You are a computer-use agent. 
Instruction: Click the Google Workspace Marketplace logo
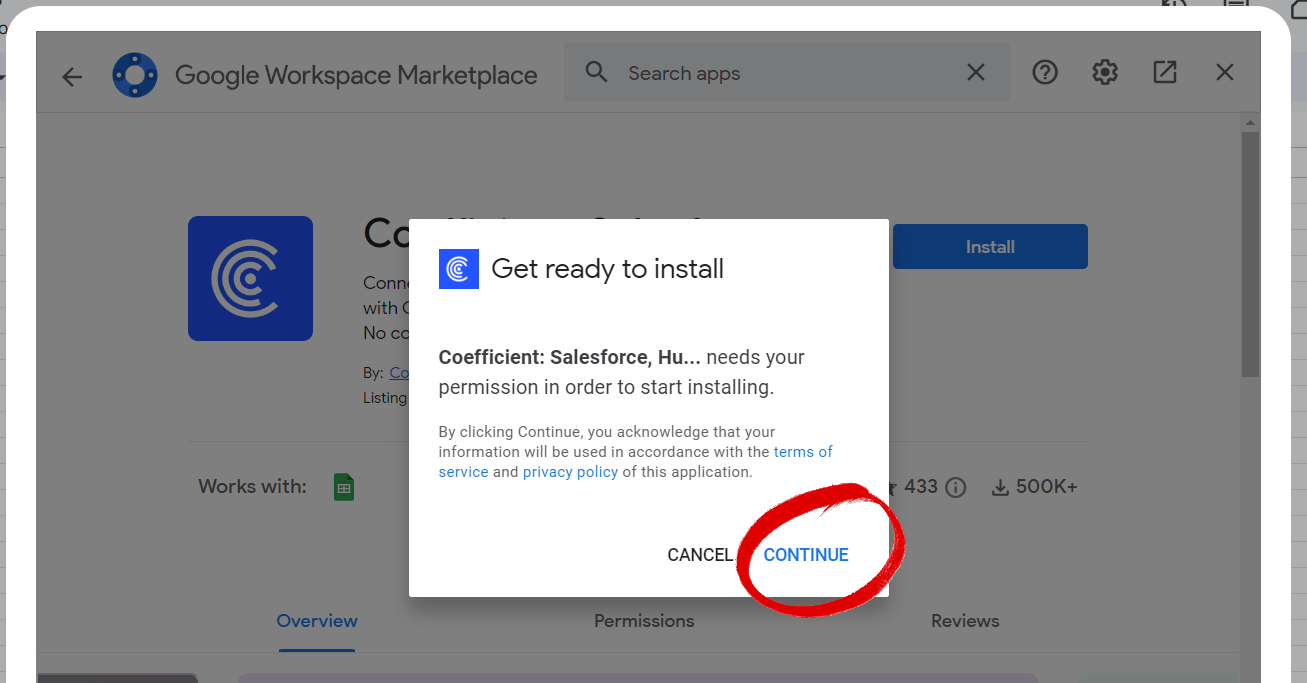(x=135, y=75)
